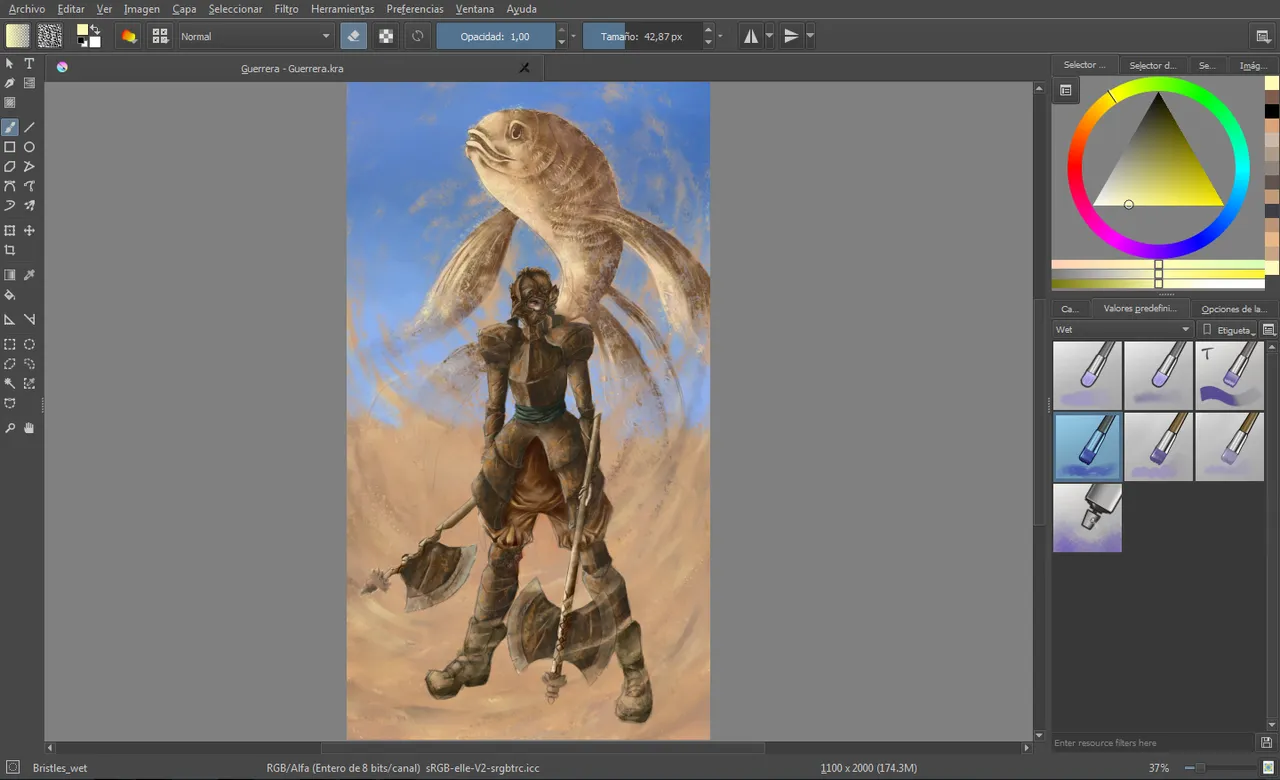Viewport: 1280px width, 780px height.
Task: Open vertical mirror options arrow
Action: (x=810, y=36)
